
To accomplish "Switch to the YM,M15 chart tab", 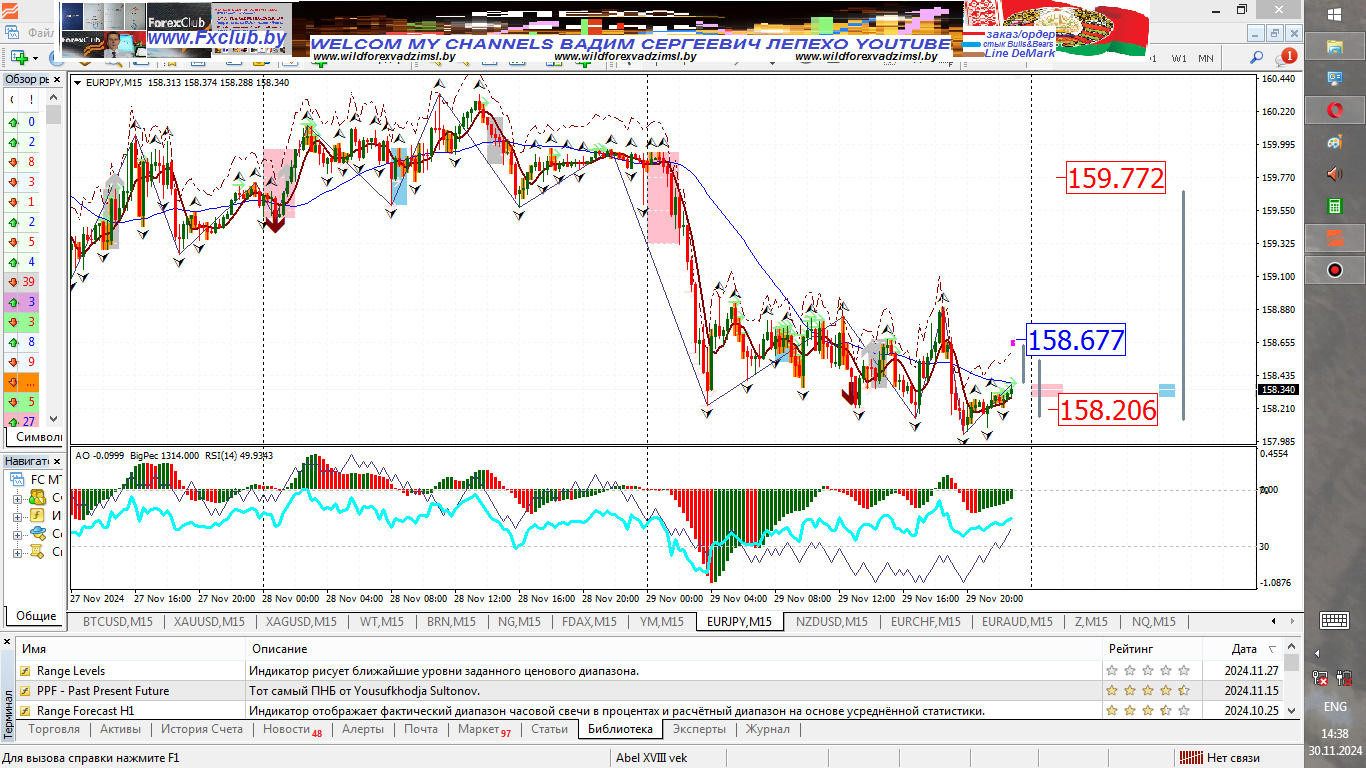I will (661, 622).
